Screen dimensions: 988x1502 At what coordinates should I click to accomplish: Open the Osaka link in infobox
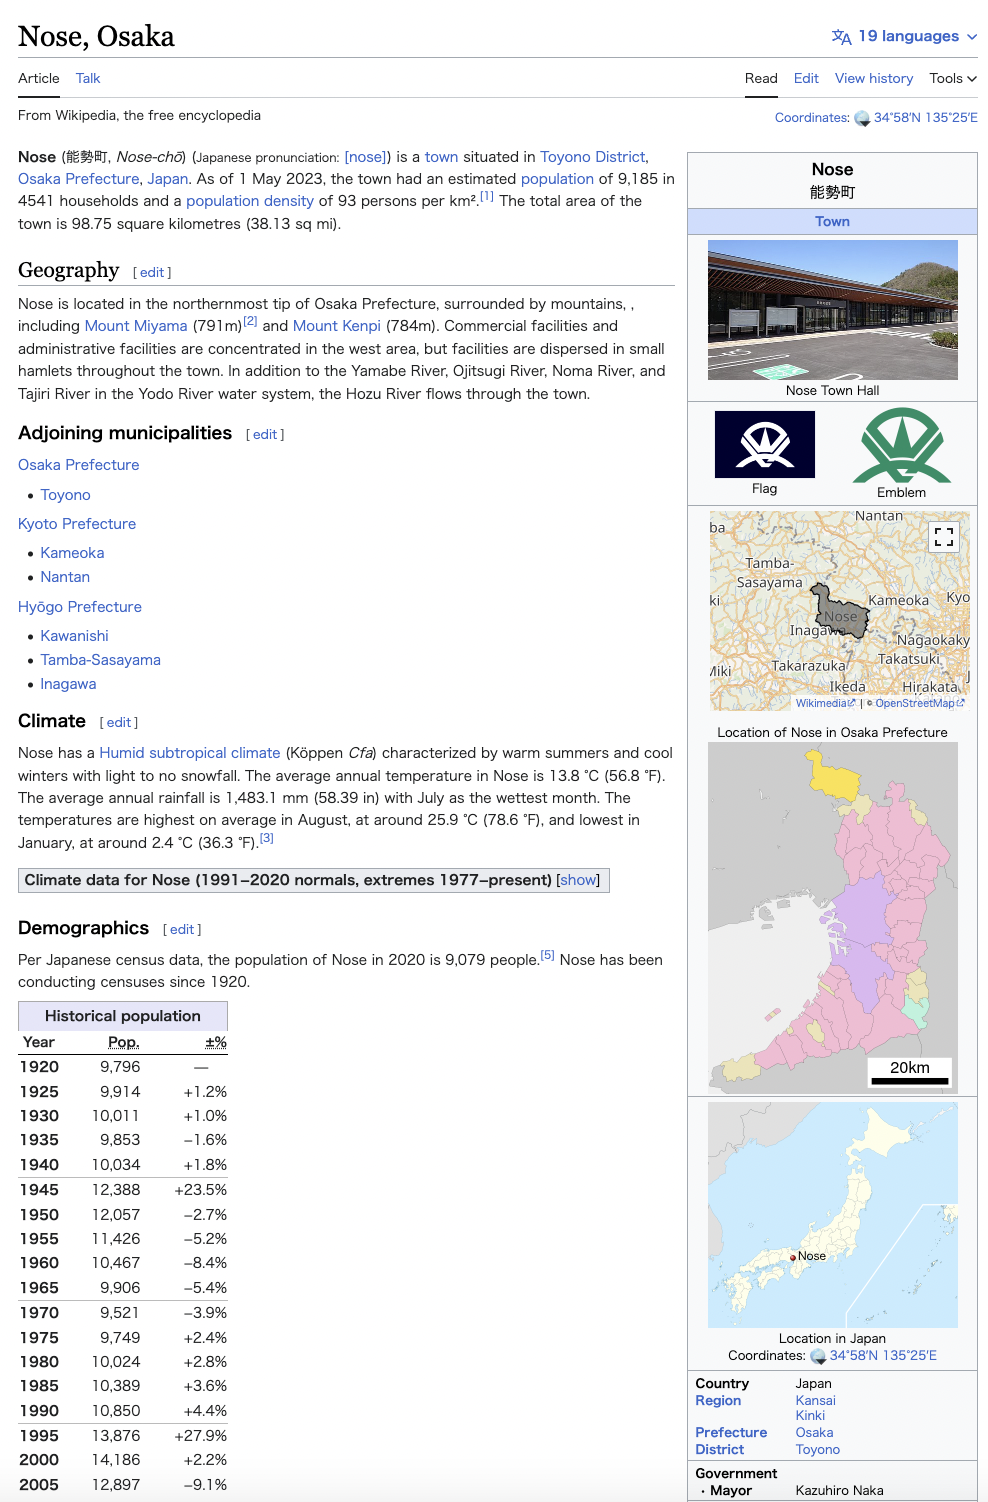(815, 1433)
